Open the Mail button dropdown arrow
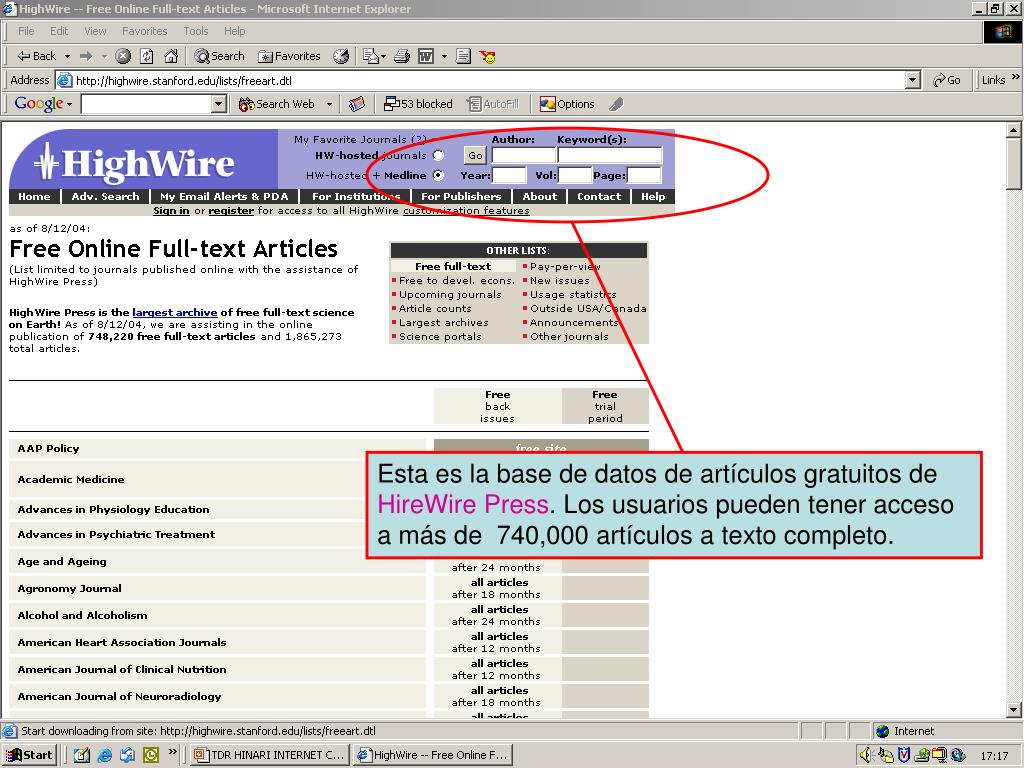The height and width of the screenshot is (768, 1024). coord(383,56)
